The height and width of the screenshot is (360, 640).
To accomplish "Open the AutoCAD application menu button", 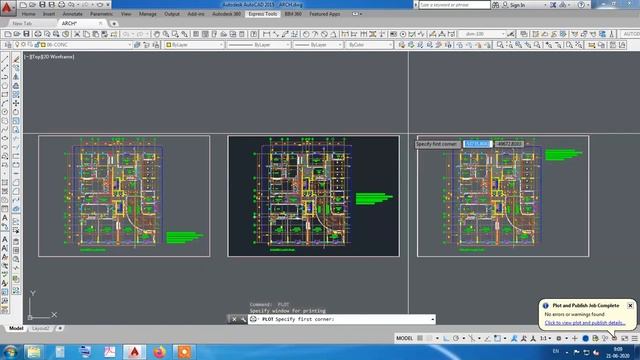I will point(7,8).
